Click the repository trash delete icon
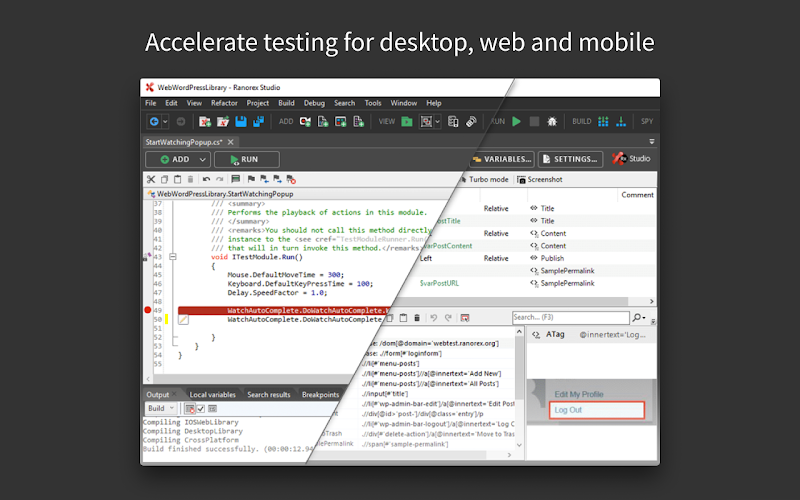Viewport: 800px width, 500px height. (417, 318)
